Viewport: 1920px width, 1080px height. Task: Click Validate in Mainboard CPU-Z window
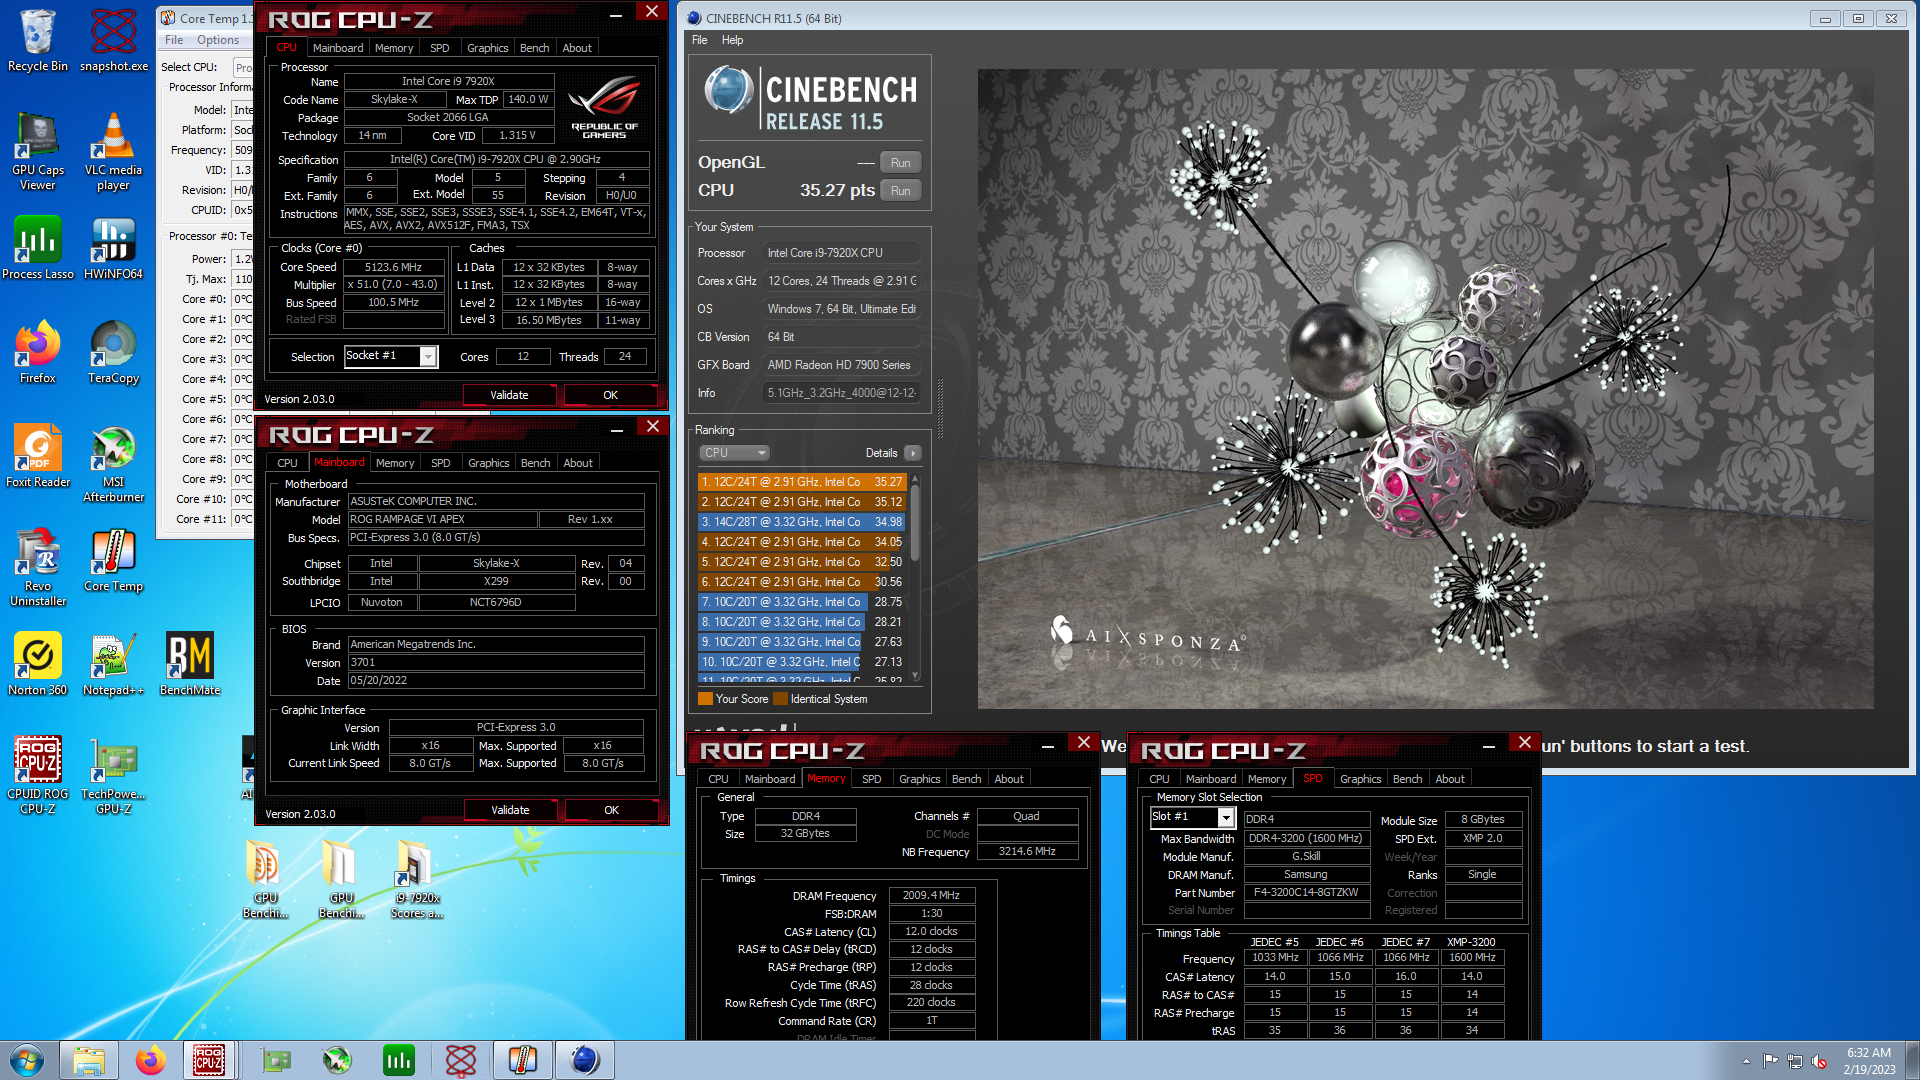[x=510, y=810]
